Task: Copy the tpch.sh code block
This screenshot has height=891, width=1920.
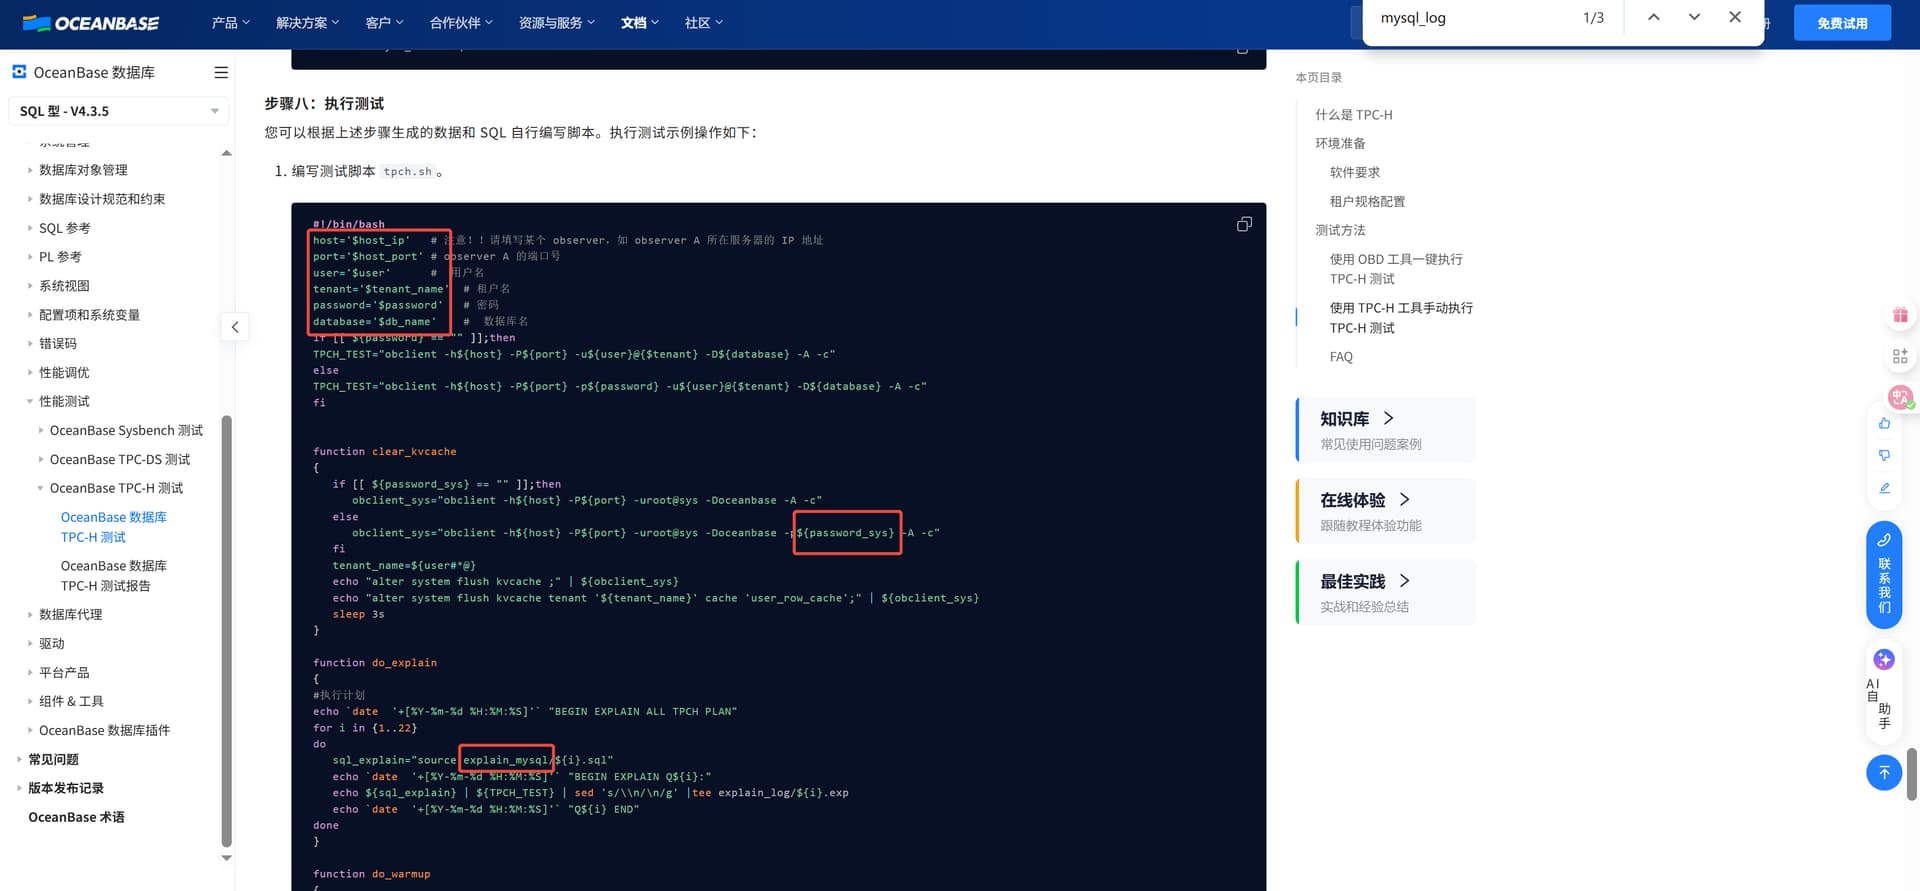Action: pyautogui.click(x=1244, y=224)
